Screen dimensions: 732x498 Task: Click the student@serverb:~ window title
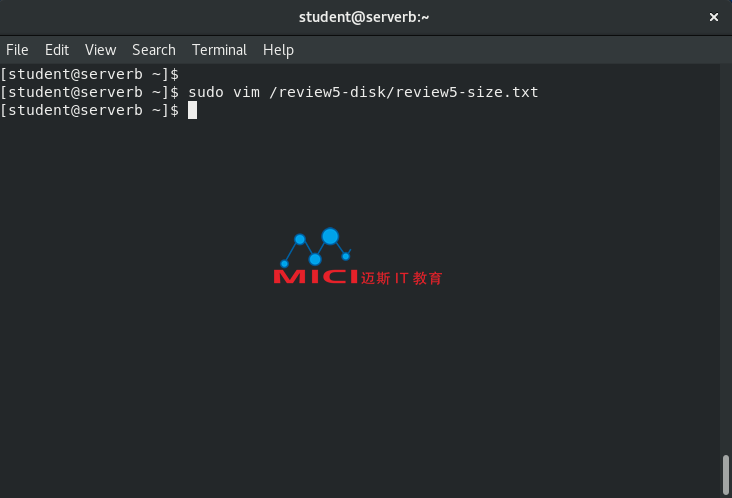pyautogui.click(x=364, y=17)
